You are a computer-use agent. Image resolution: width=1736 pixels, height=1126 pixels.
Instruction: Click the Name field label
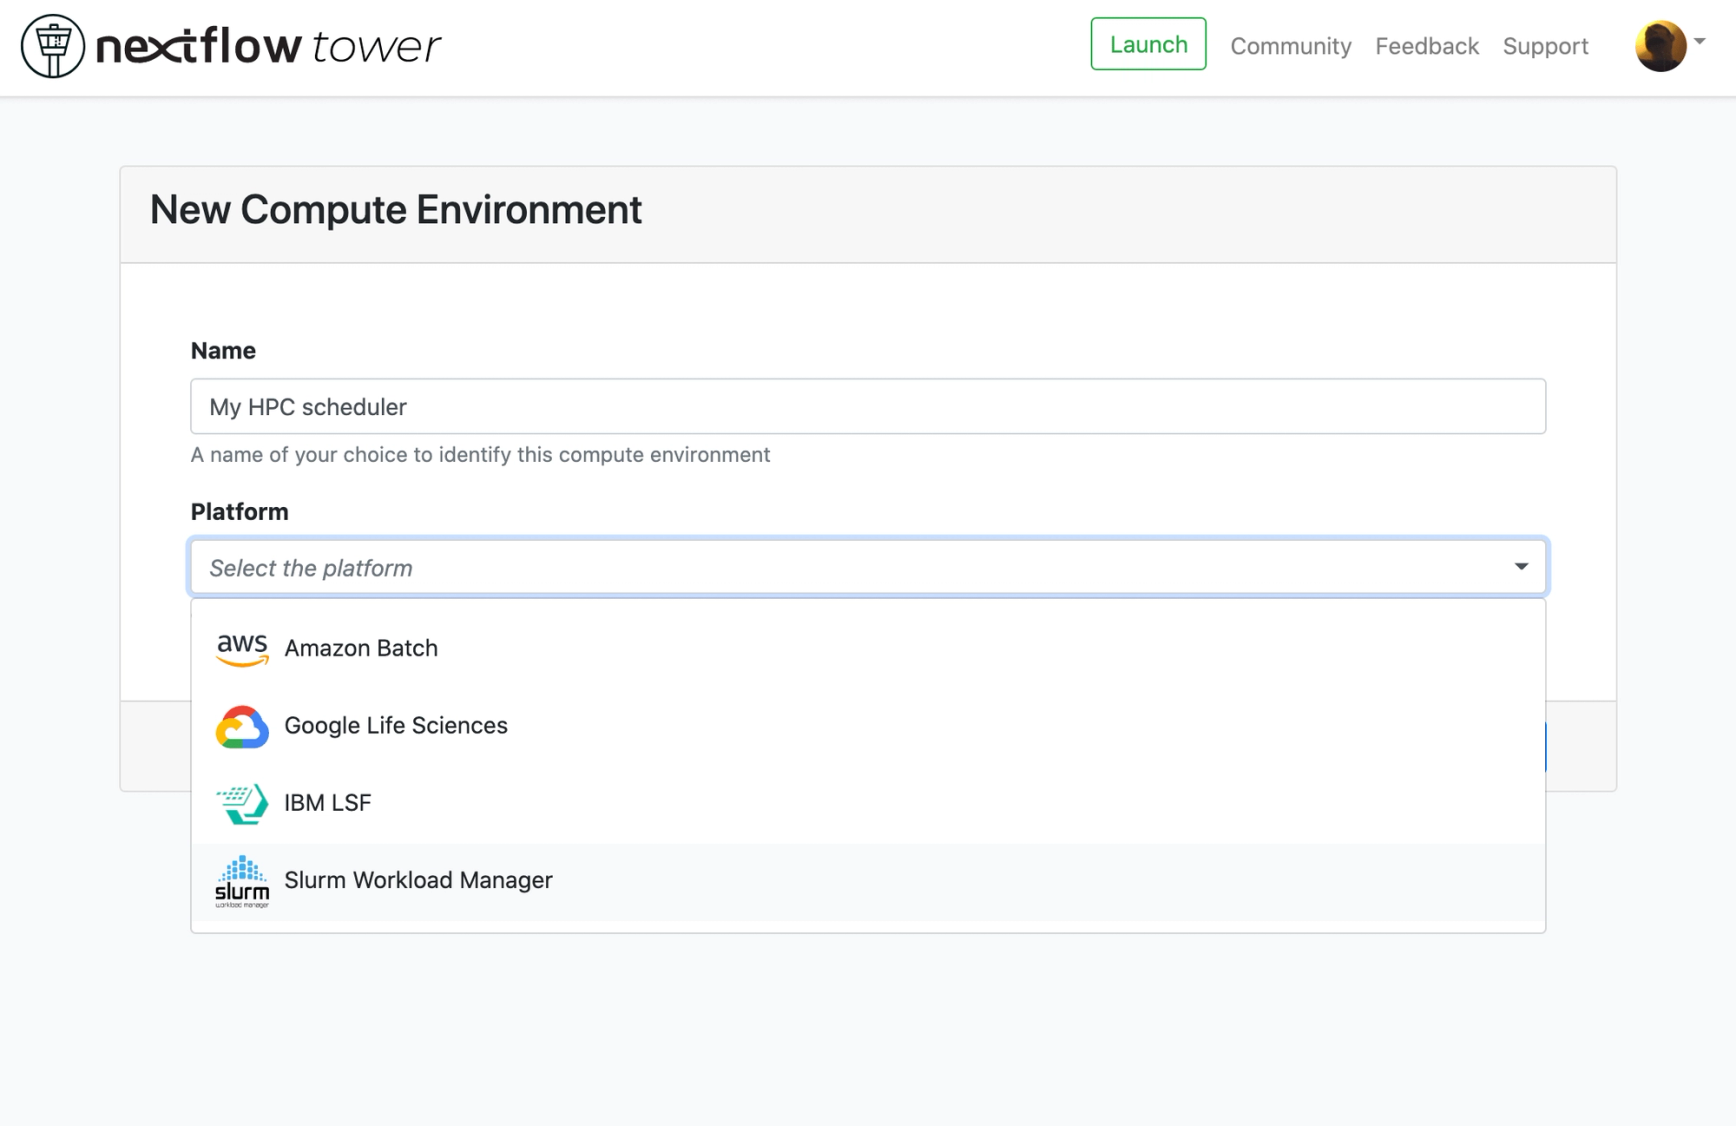(x=223, y=351)
